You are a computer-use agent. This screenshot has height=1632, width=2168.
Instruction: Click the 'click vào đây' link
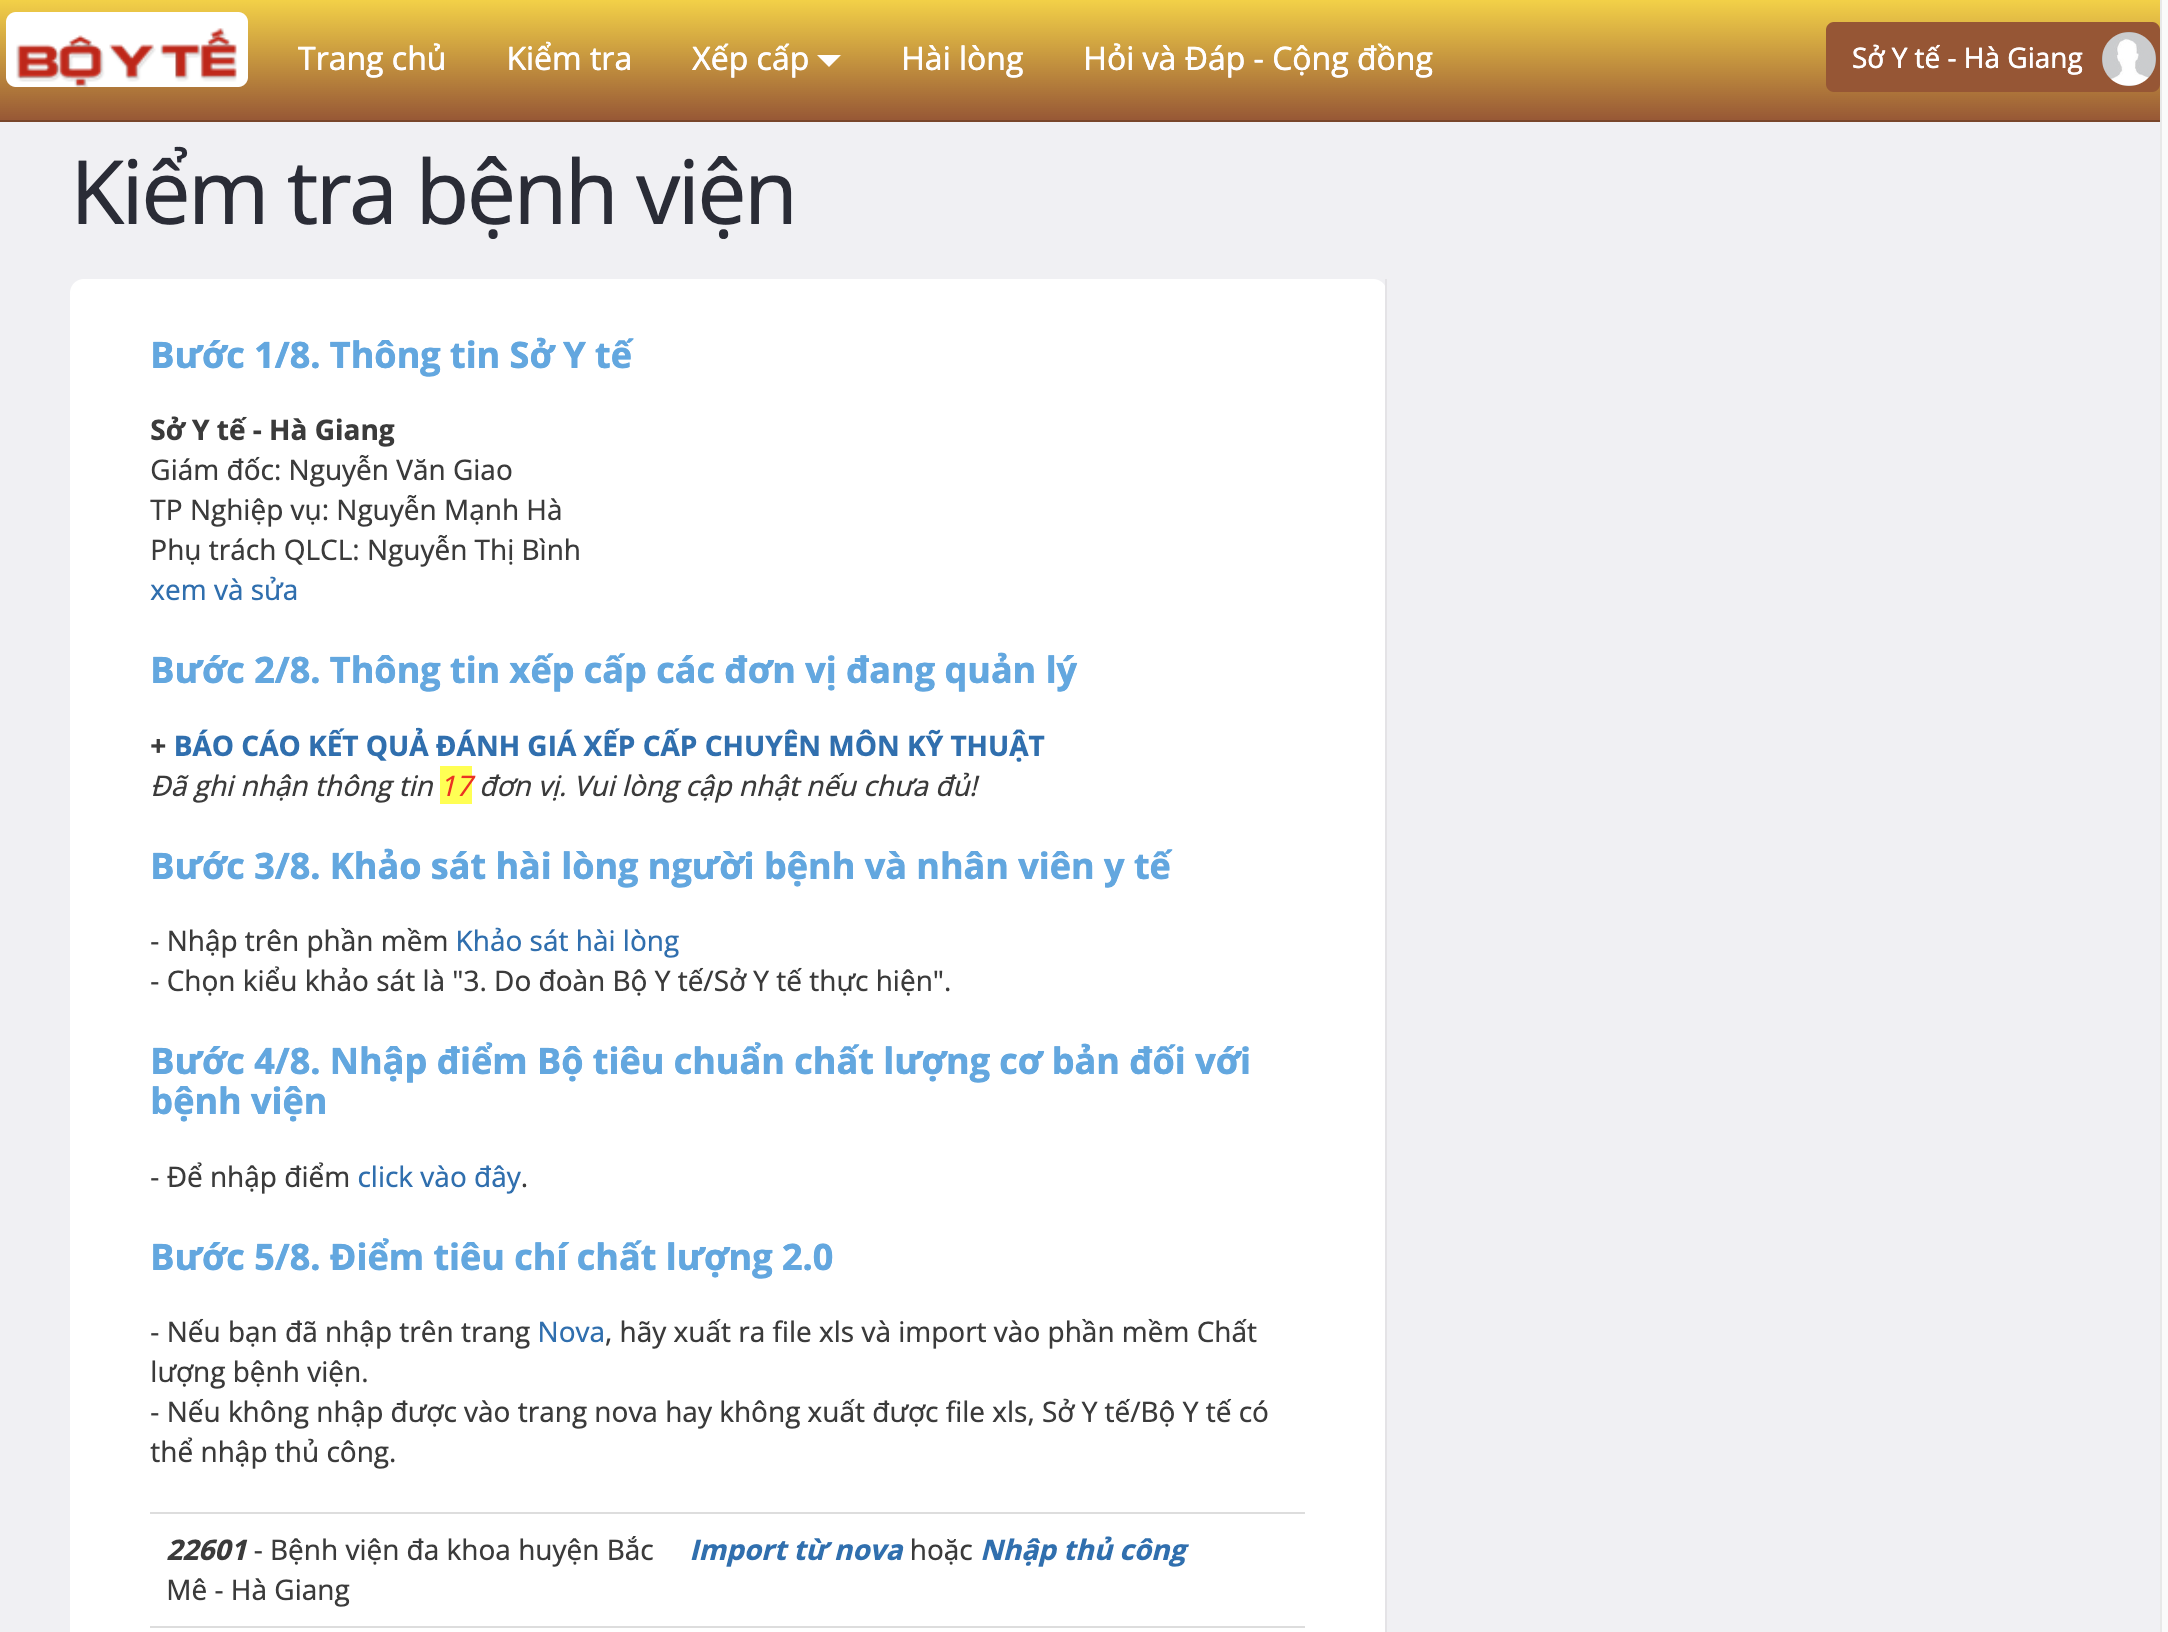click(x=439, y=1177)
